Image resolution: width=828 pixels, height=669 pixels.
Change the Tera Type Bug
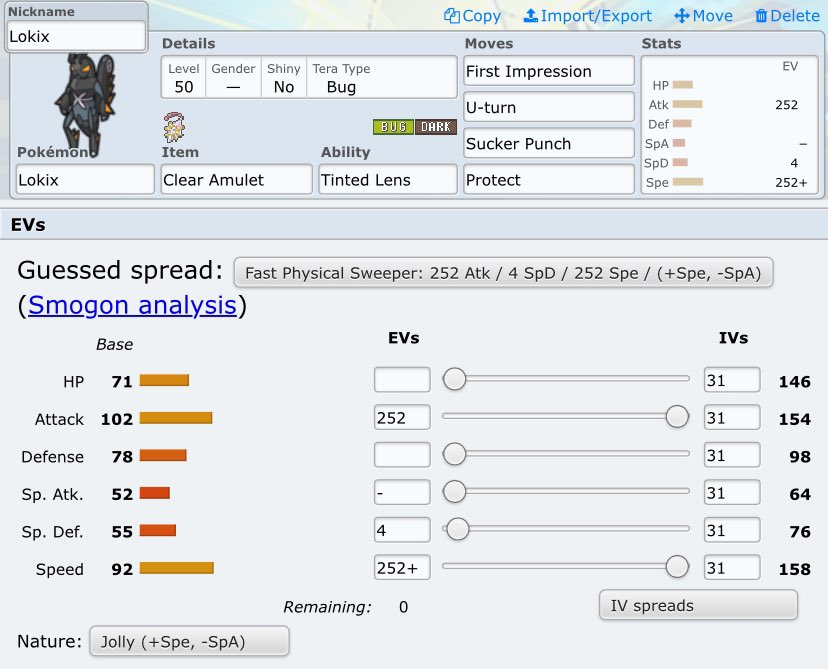(x=341, y=78)
